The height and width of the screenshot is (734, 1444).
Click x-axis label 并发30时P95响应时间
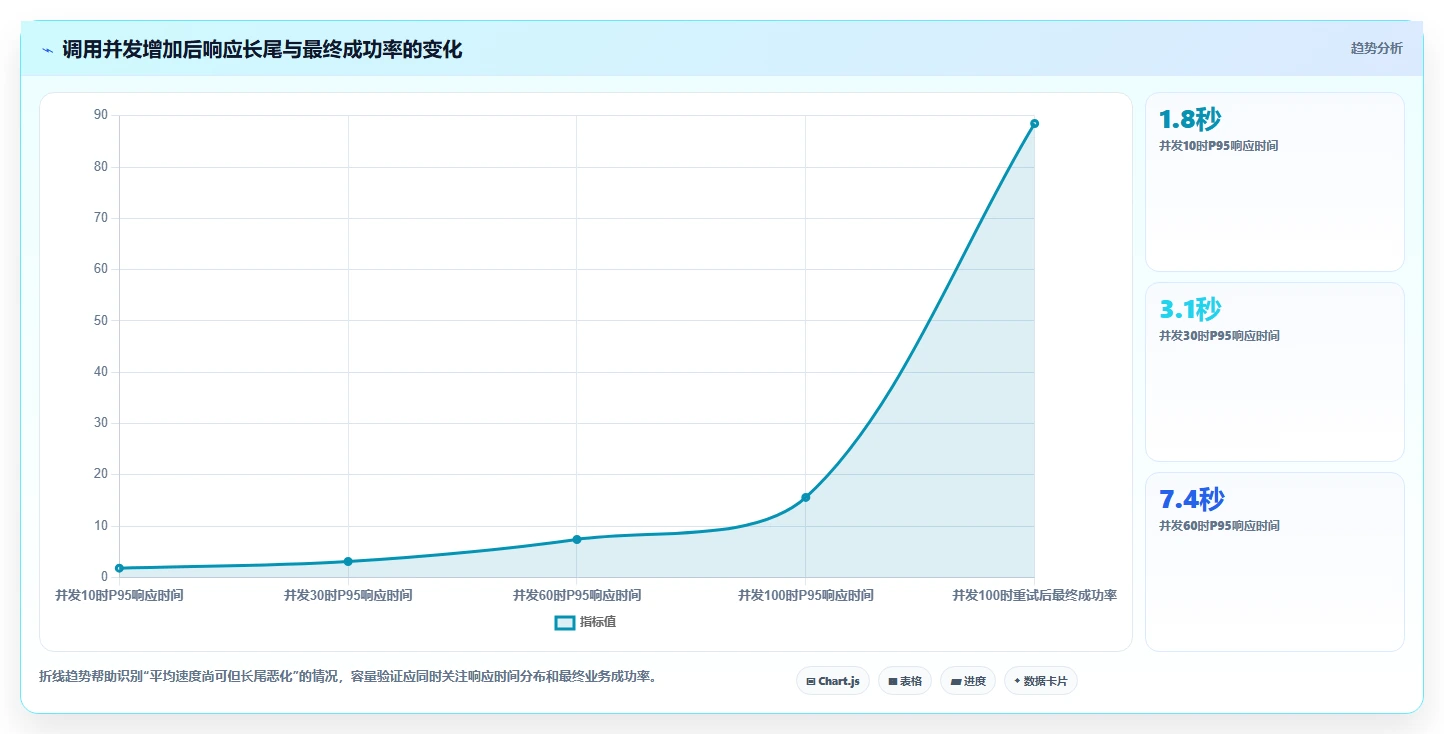click(348, 595)
